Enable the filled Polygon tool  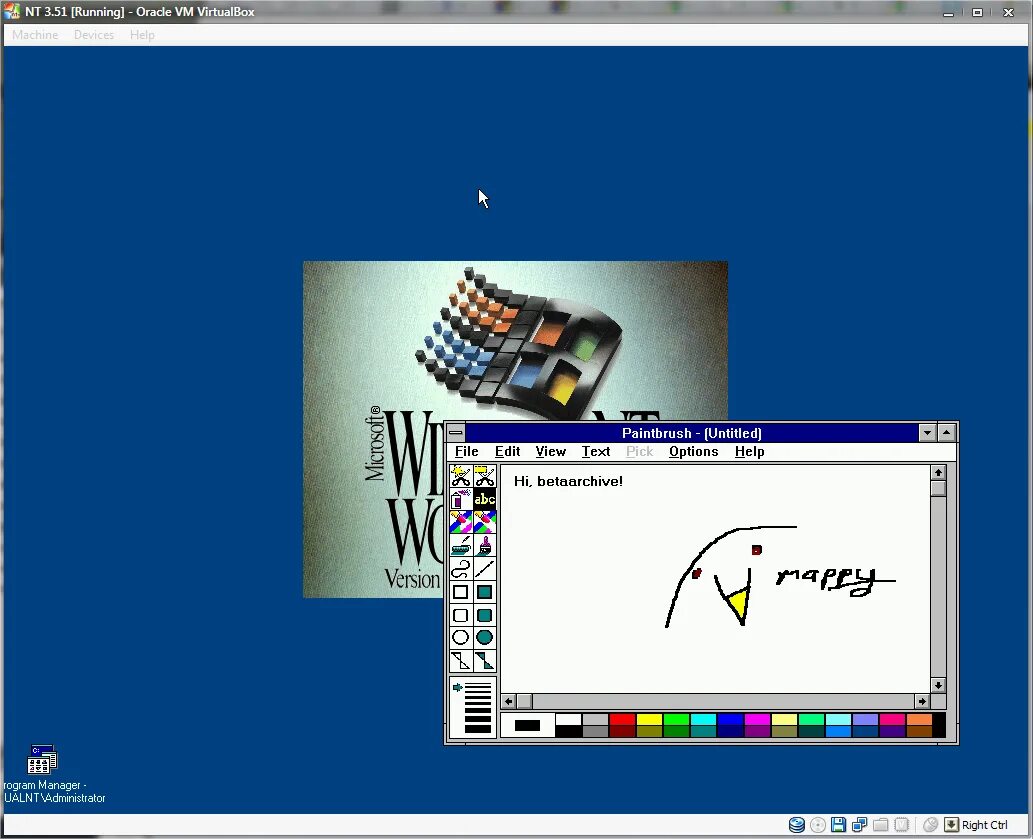click(483, 660)
